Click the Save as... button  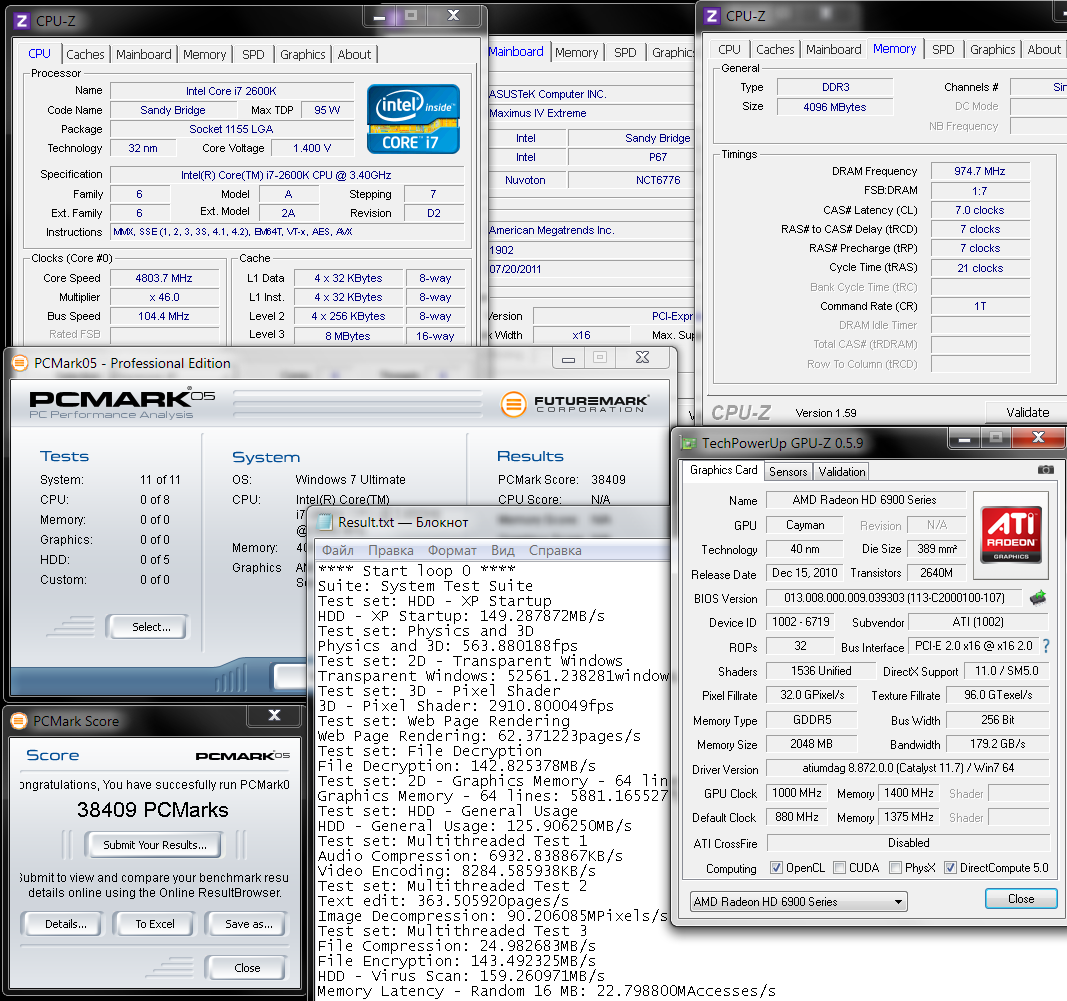pyautogui.click(x=248, y=923)
